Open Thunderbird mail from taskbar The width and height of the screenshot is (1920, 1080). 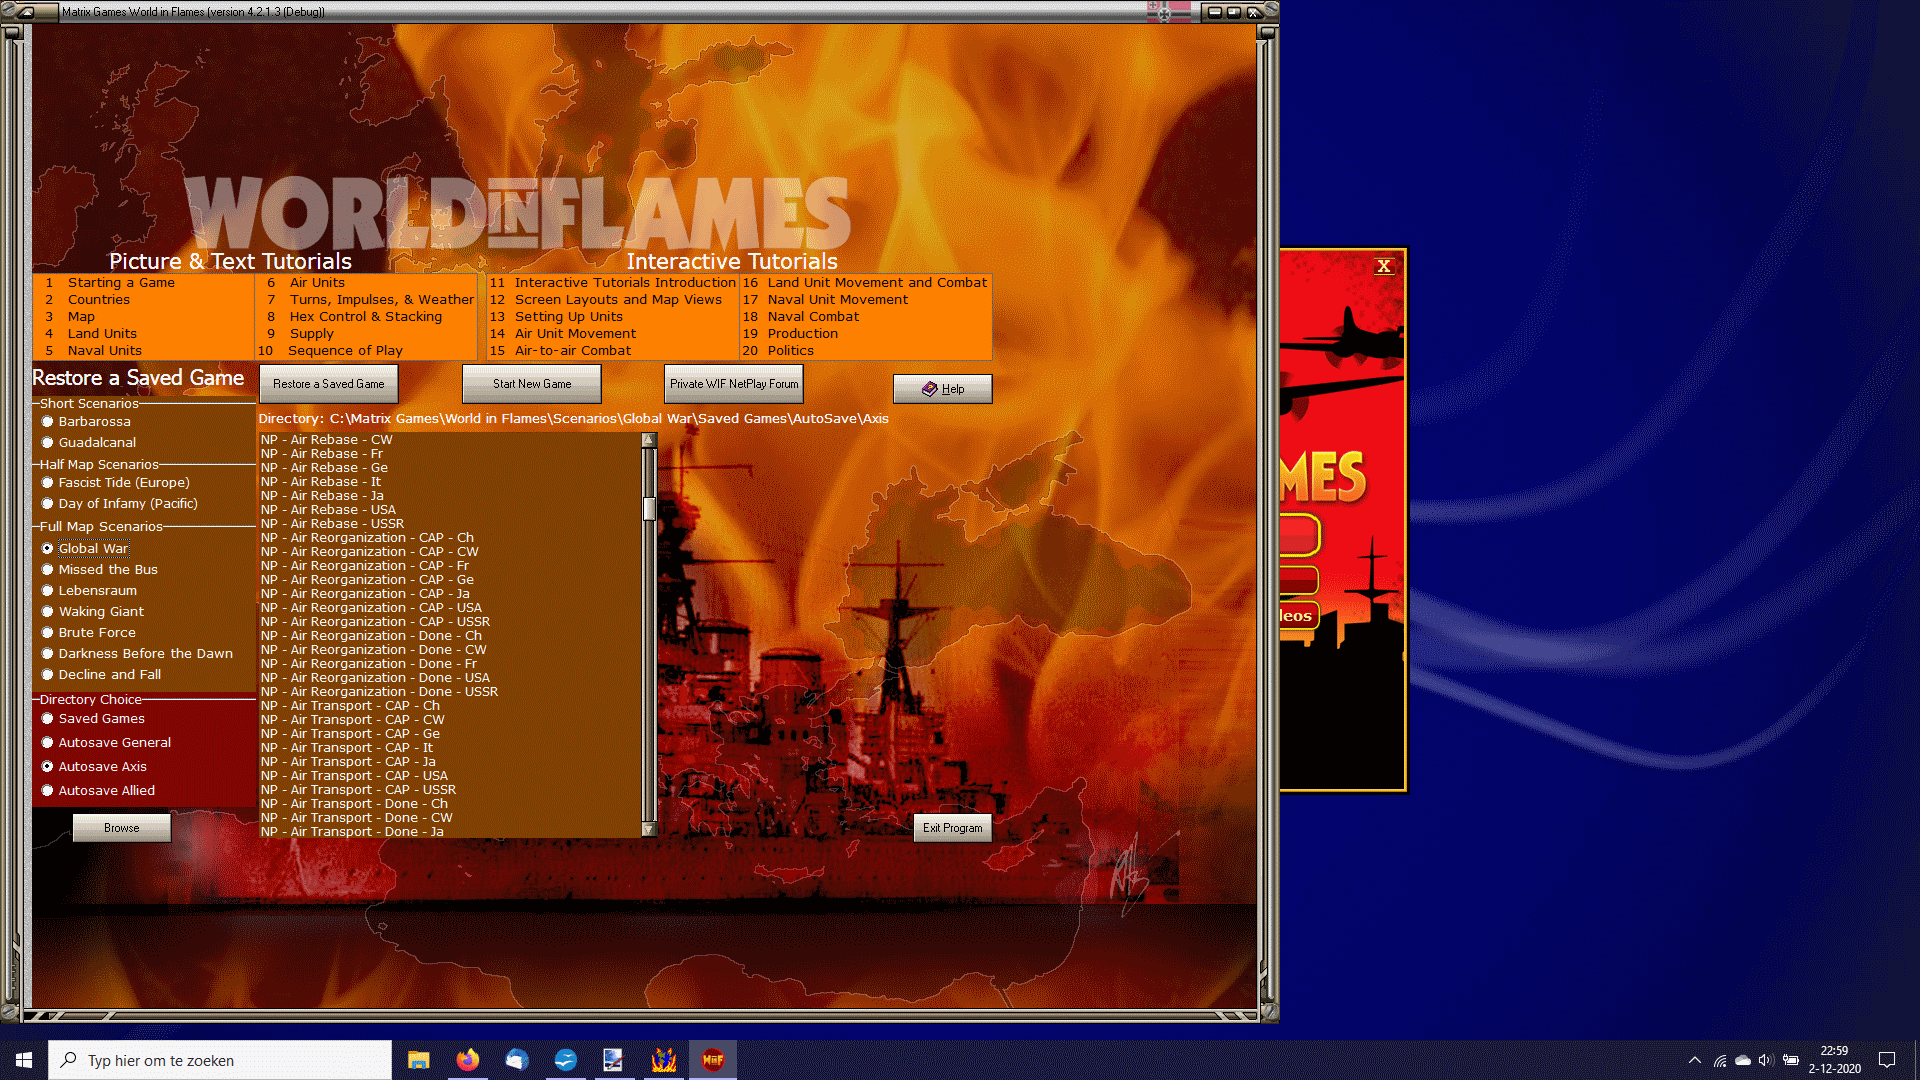coord(516,1060)
